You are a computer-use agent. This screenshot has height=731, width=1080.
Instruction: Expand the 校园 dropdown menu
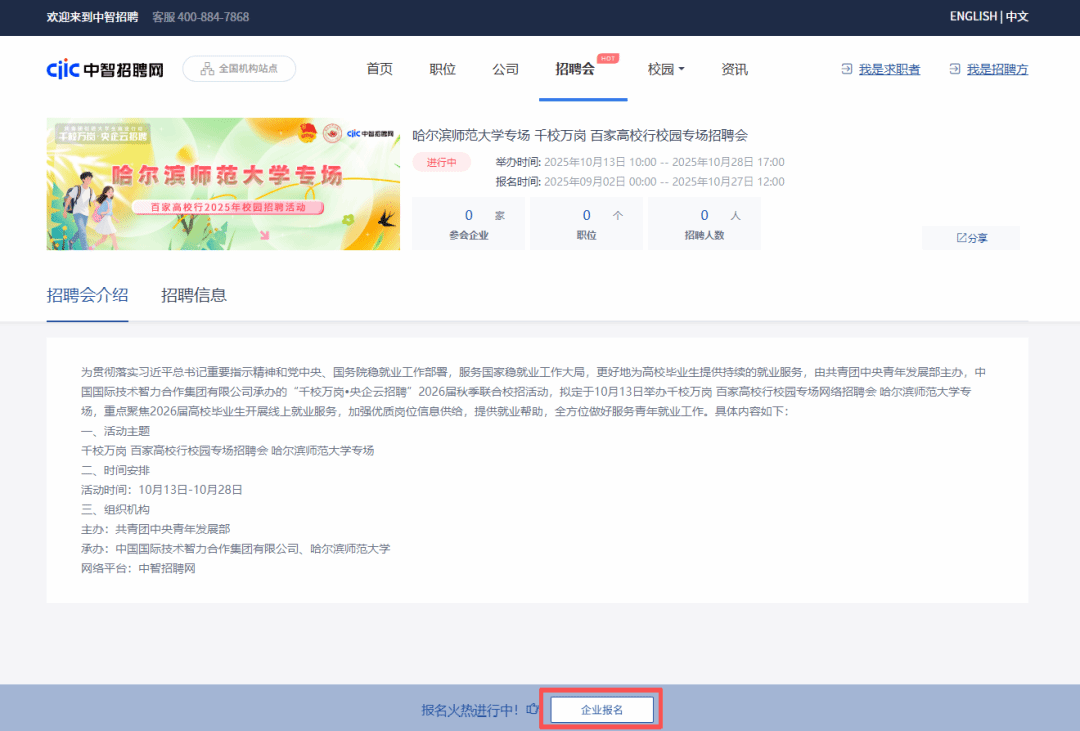click(x=666, y=69)
